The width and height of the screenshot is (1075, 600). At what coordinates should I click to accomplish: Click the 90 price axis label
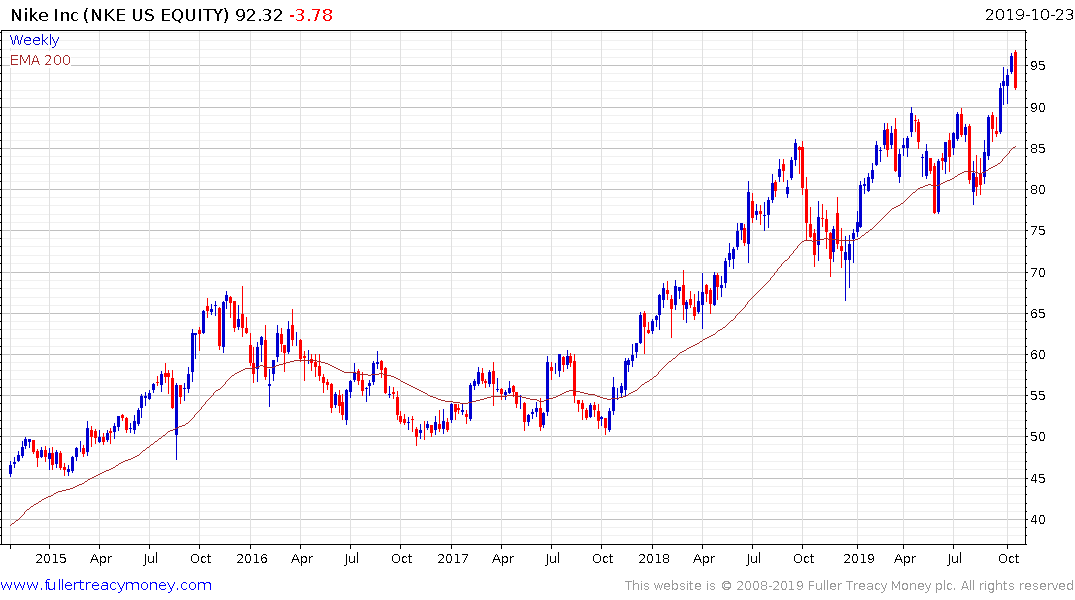[1037, 108]
